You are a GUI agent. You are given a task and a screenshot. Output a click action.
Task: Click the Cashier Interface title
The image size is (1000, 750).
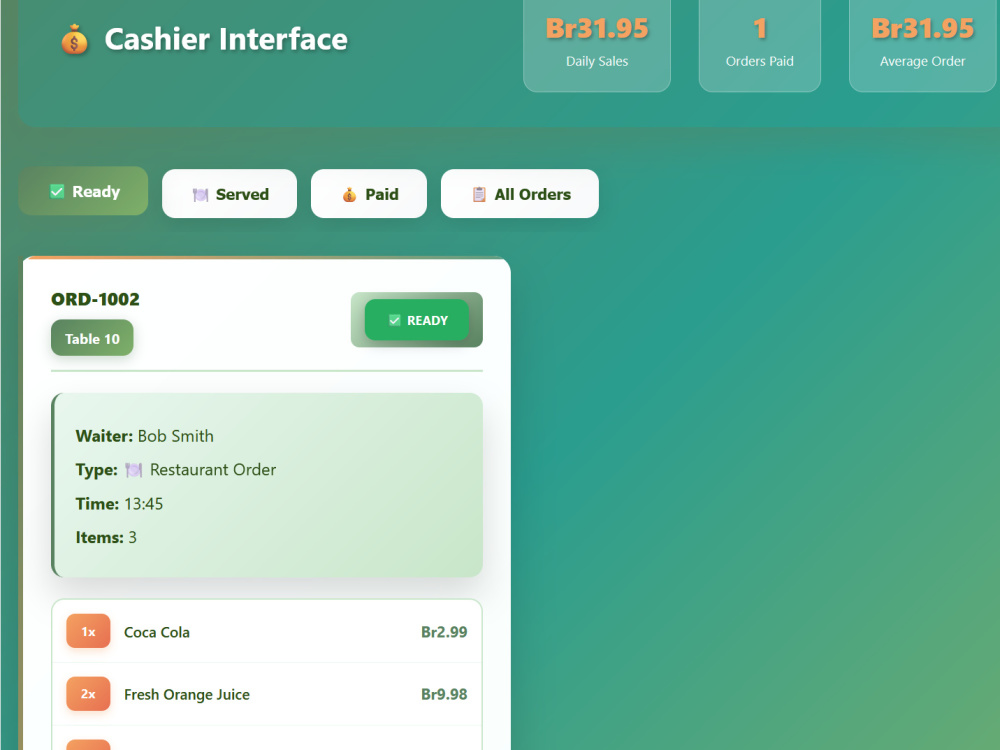click(x=226, y=40)
